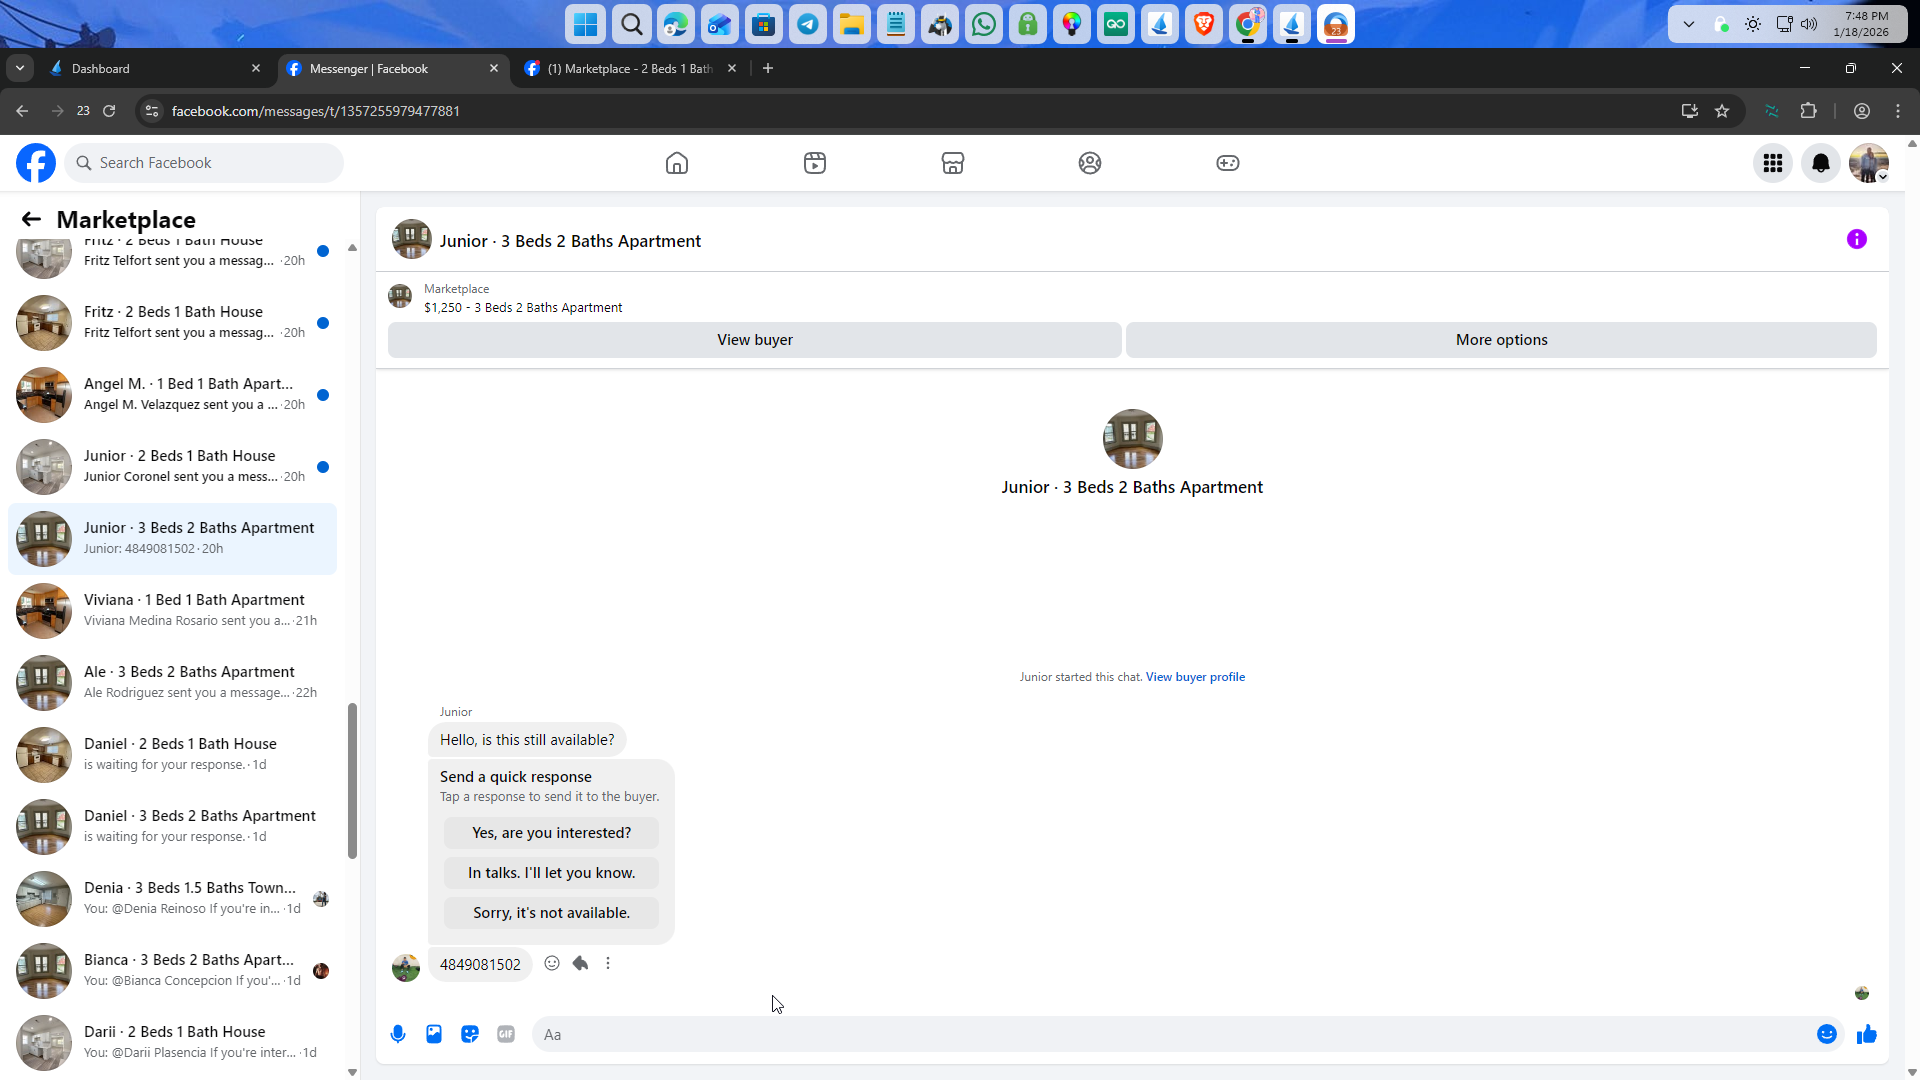
Task: Open conversation information purple icon
Action: 1856,239
